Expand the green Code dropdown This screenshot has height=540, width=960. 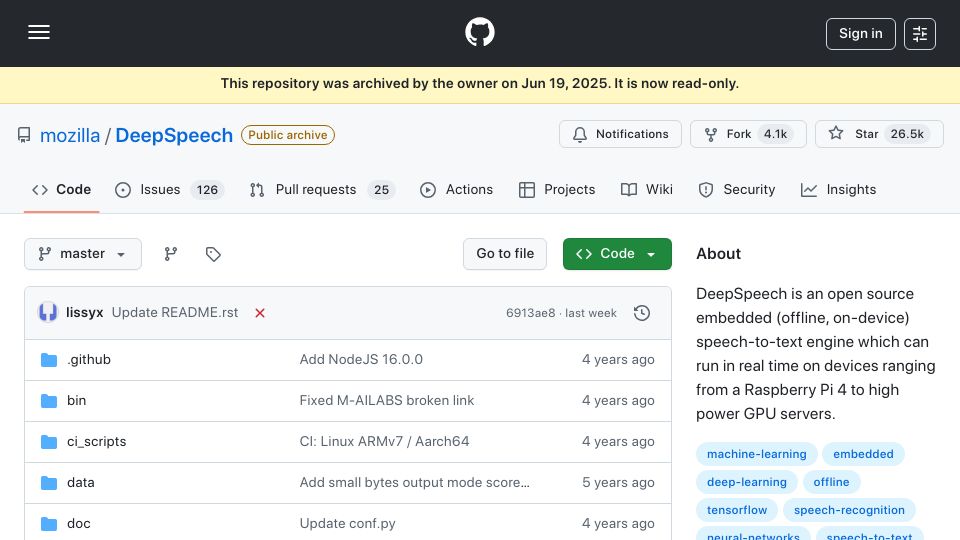[x=617, y=254]
